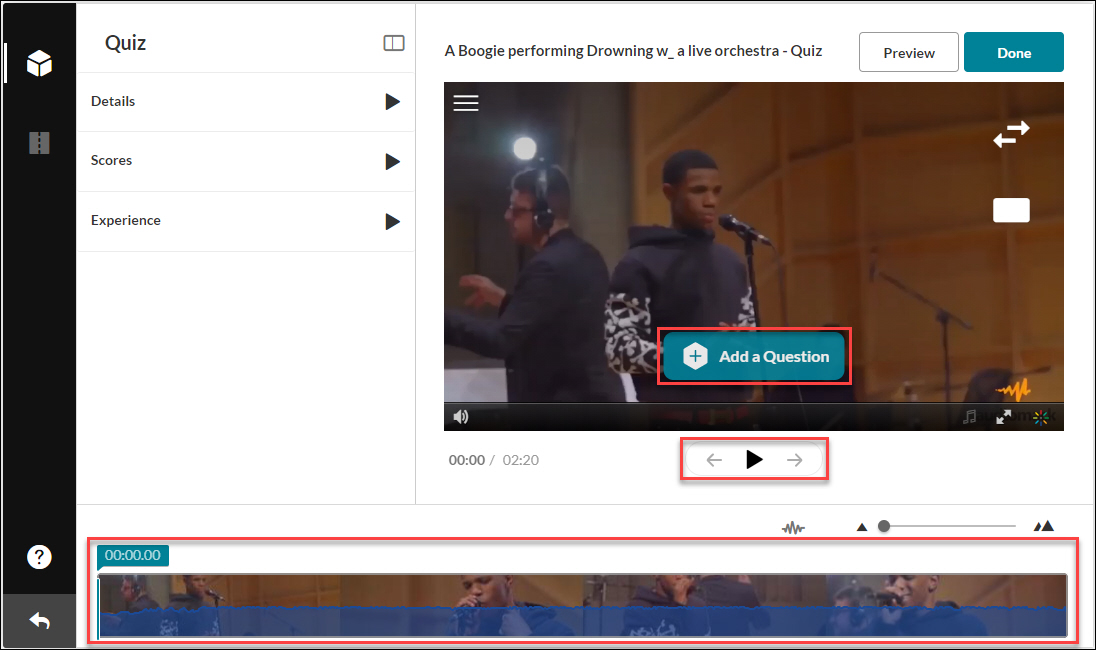Click the swap view arrows icon
Image resolution: width=1096 pixels, height=650 pixels.
[x=1011, y=133]
